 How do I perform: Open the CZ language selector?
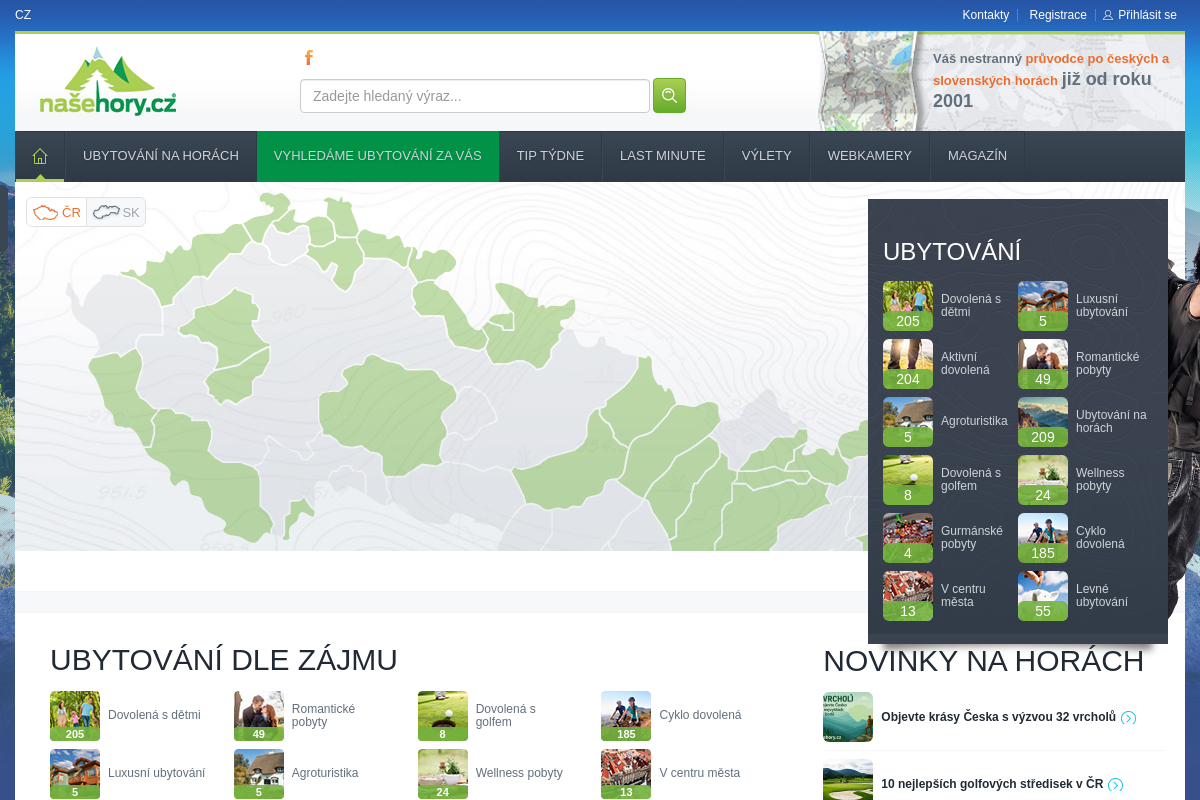tap(23, 15)
